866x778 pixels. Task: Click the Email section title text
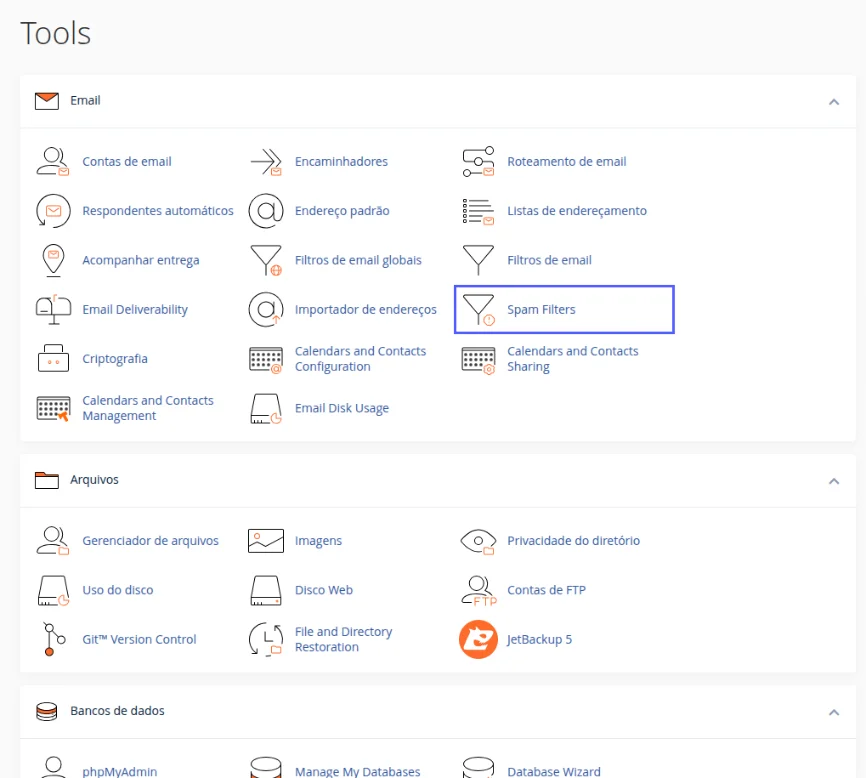85,100
